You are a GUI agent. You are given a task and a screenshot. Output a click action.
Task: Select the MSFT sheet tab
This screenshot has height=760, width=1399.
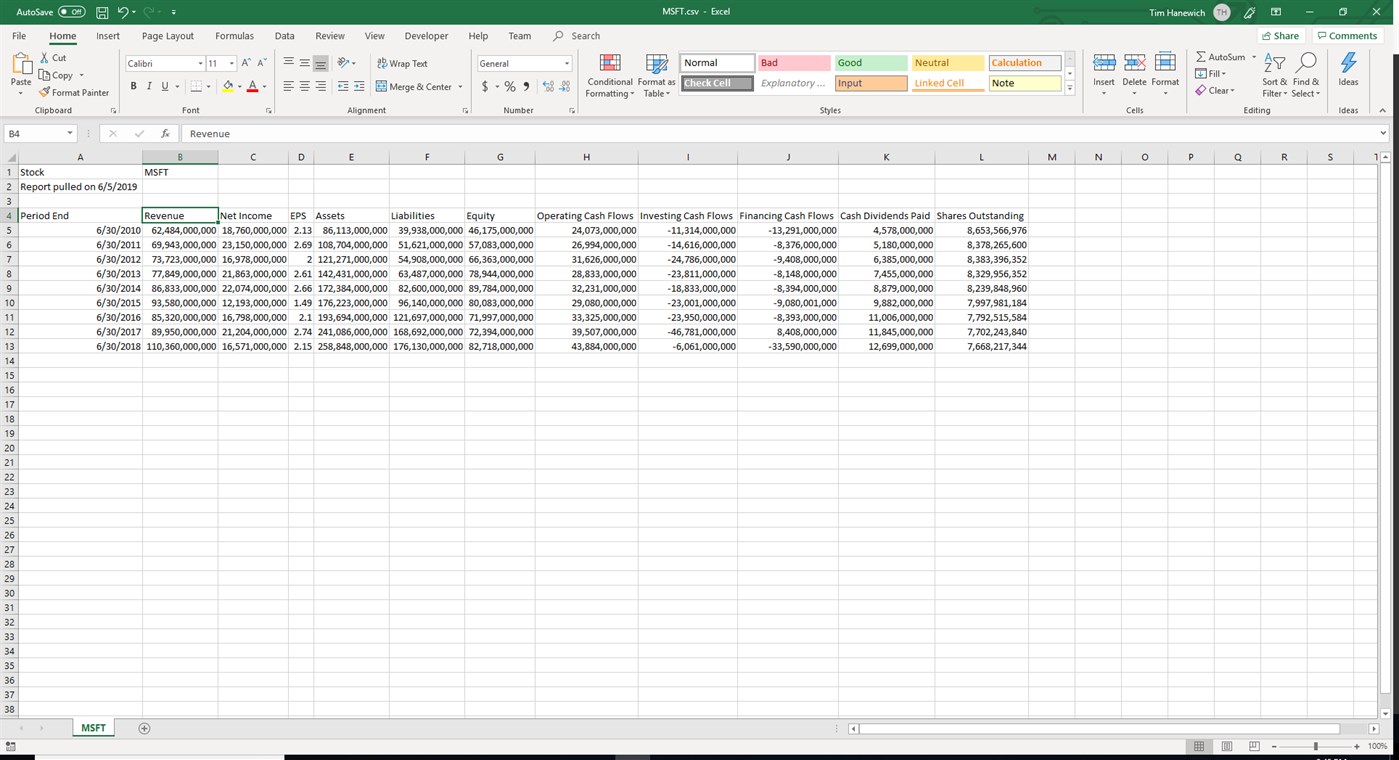[x=93, y=729]
